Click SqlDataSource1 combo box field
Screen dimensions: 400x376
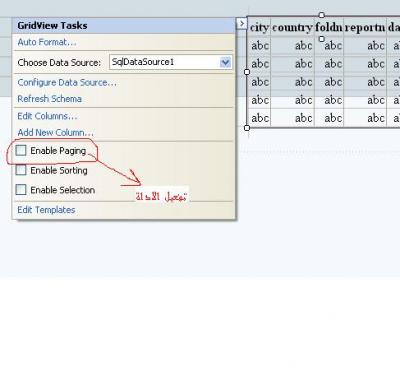click(x=171, y=62)
